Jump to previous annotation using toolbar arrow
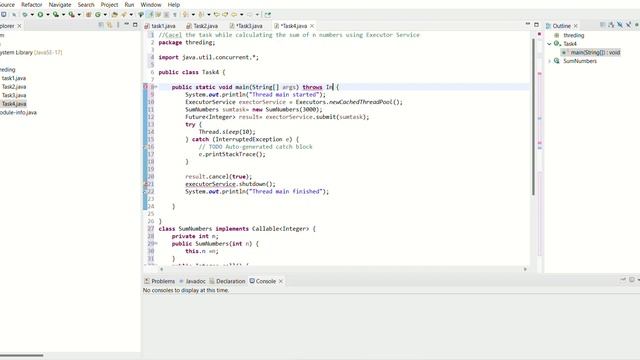The image size is (640, 360). coord(201,14)
